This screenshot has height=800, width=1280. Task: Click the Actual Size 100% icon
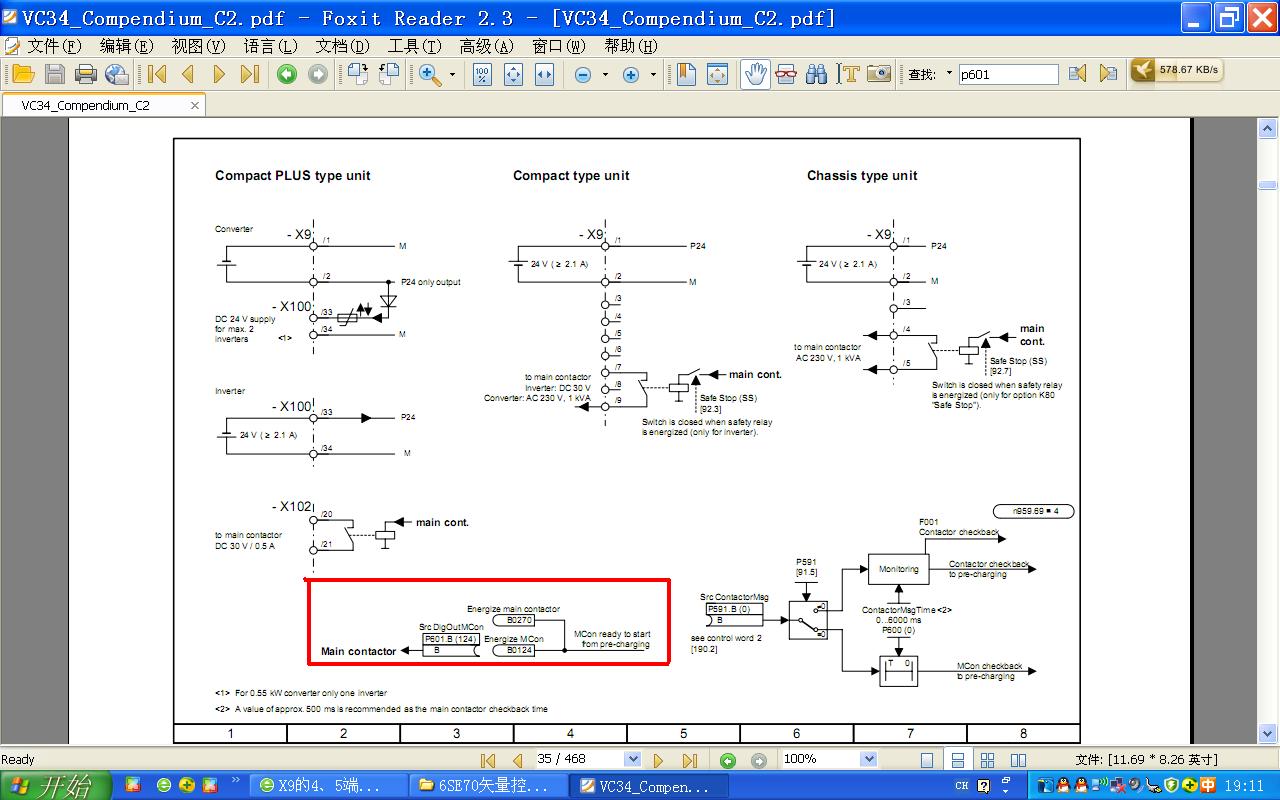[482, 74]
